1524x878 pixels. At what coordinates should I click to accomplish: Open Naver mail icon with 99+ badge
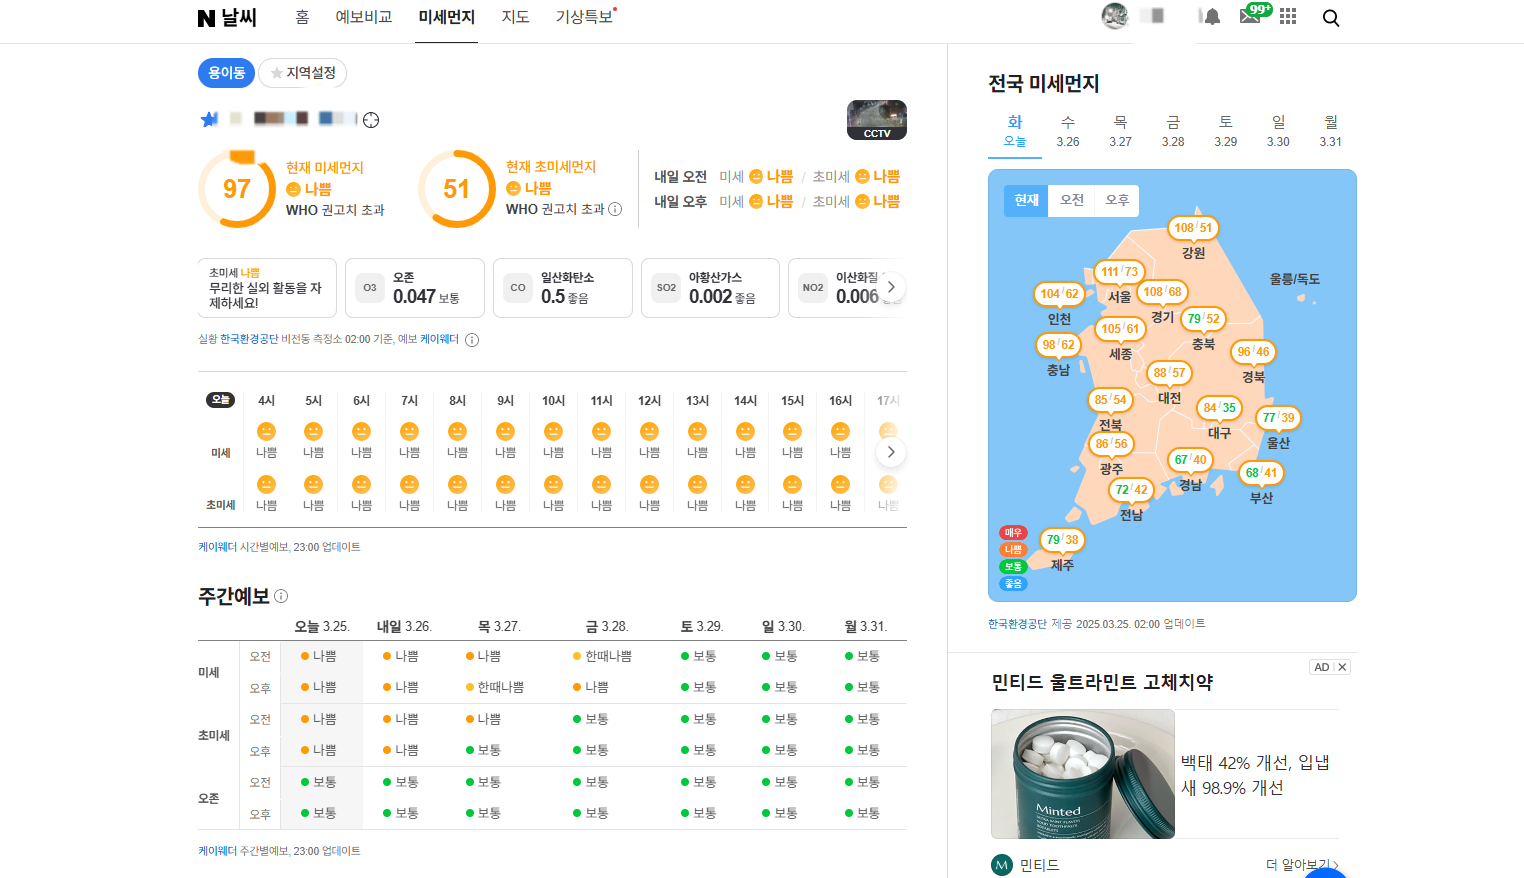(1248, 17)
